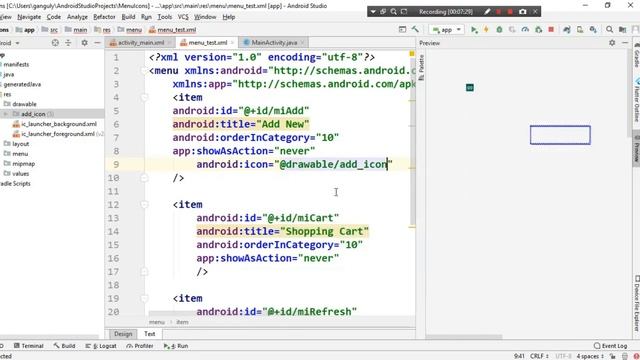Click the Collapse All icon in Project panel
Image resolution: width=640 pixels, height=360 pixels.
68,42
